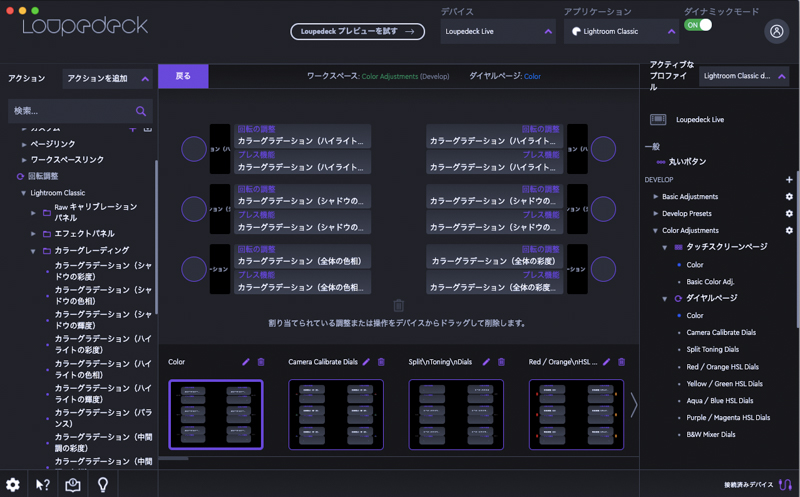Click the connected devices icon
Image resolution: width=800 pixels, height=497 pixels.
(x=785, y=484)
